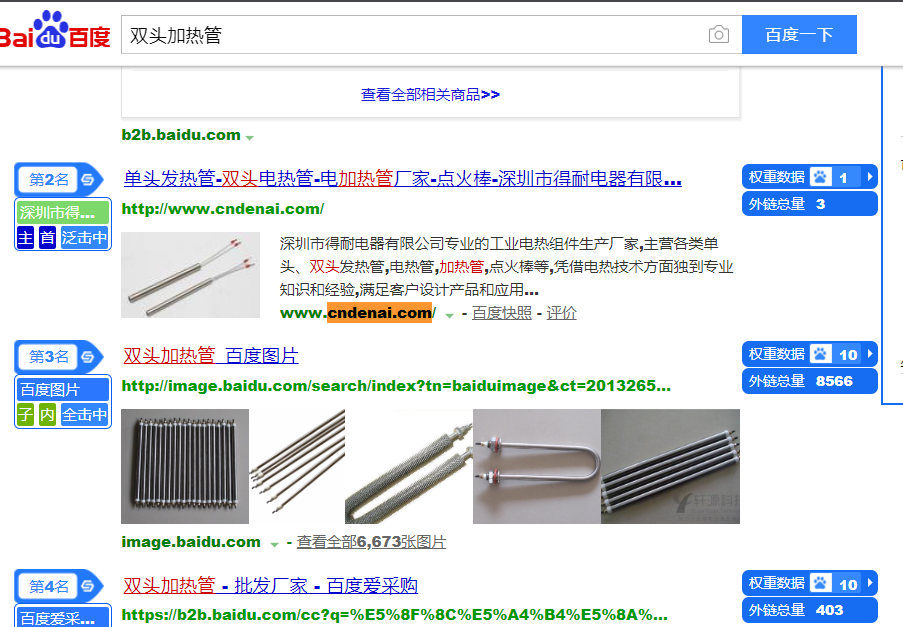Click the 主 tag under 第2名
This screenshot has height=627, width=903.
coord(25,237)
